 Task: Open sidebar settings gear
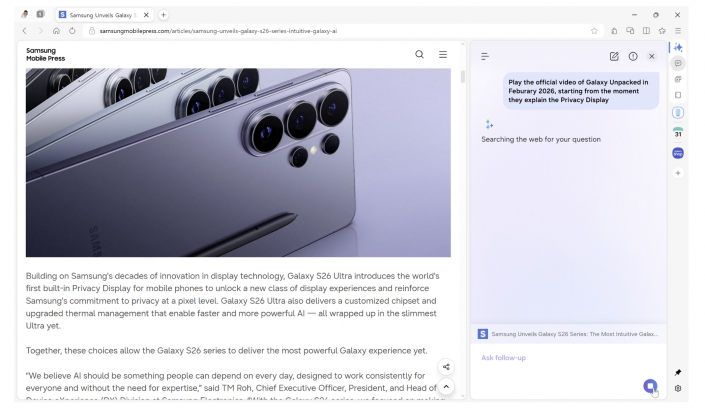point(678,389)
